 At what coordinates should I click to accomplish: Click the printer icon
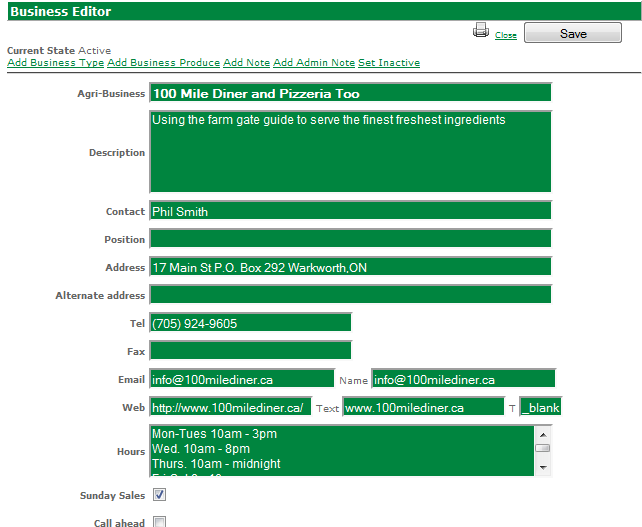point(481,30)
